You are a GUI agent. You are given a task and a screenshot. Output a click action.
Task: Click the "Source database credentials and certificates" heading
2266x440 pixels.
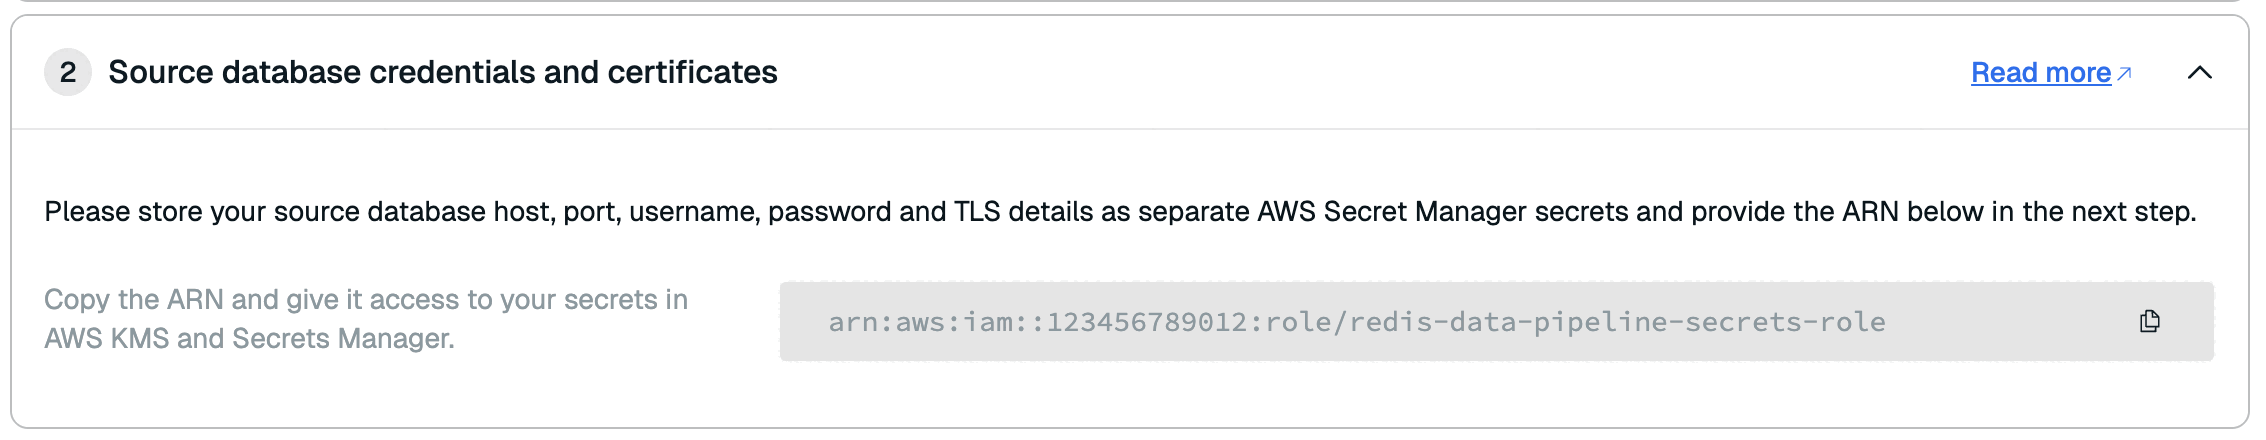pos(442,72)
